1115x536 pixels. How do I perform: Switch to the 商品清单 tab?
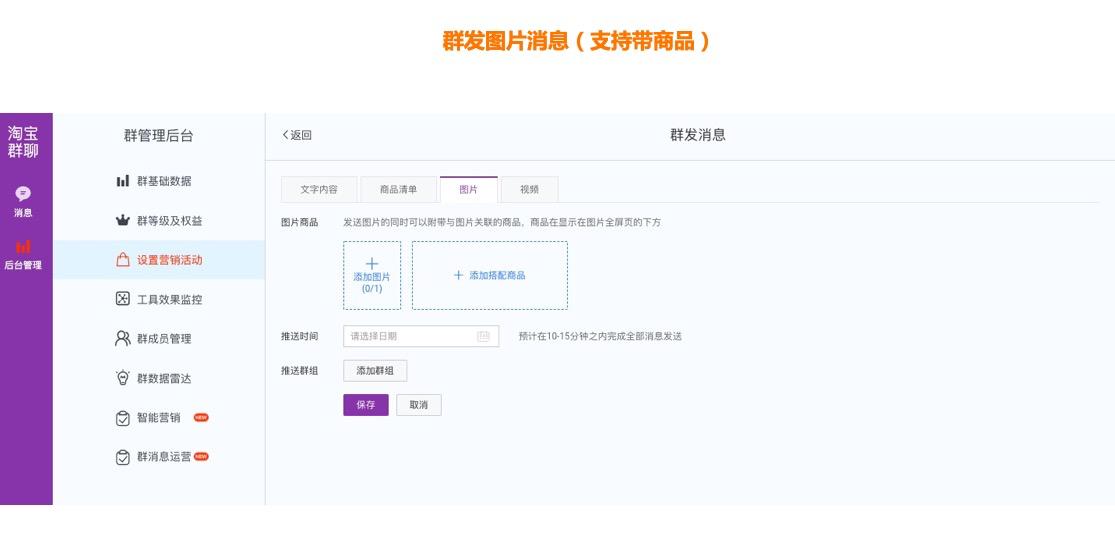click(x=398, y=190)
